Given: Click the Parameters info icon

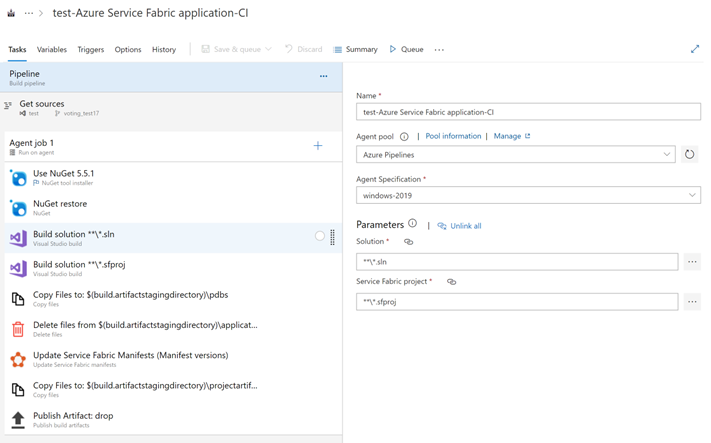Looking at the screenshot, I should coord(413,224).
